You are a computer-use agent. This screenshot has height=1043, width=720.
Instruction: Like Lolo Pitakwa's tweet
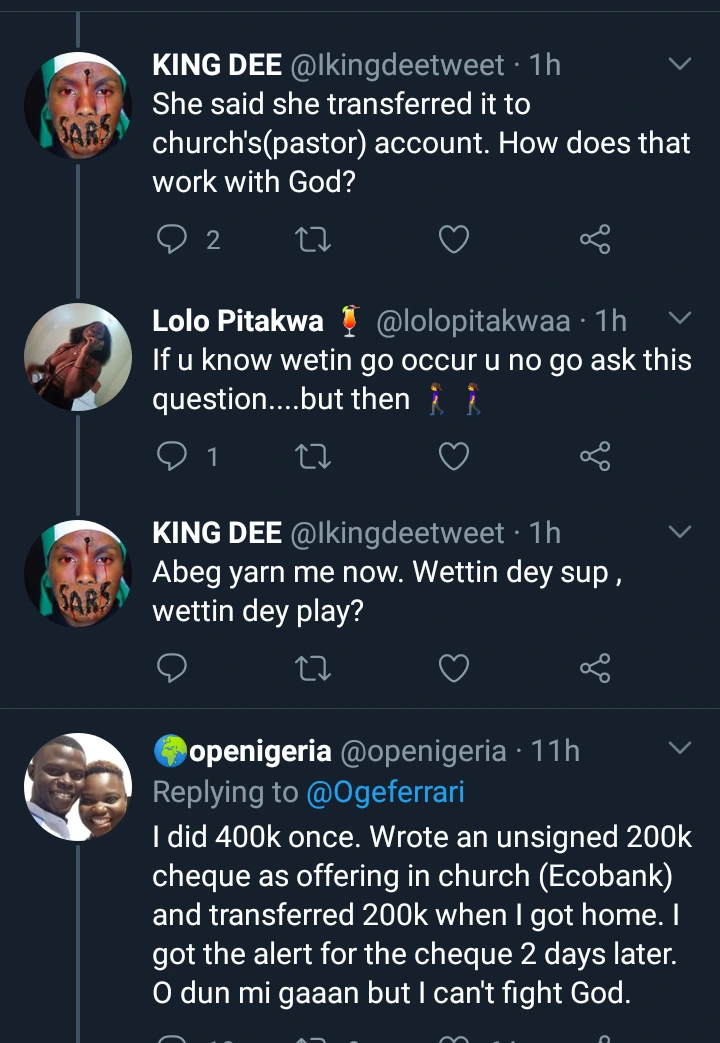click(454, 457)
